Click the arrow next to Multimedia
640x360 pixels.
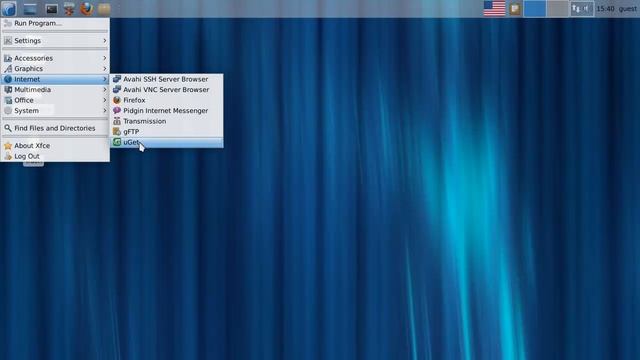click(x=105, y=89)
